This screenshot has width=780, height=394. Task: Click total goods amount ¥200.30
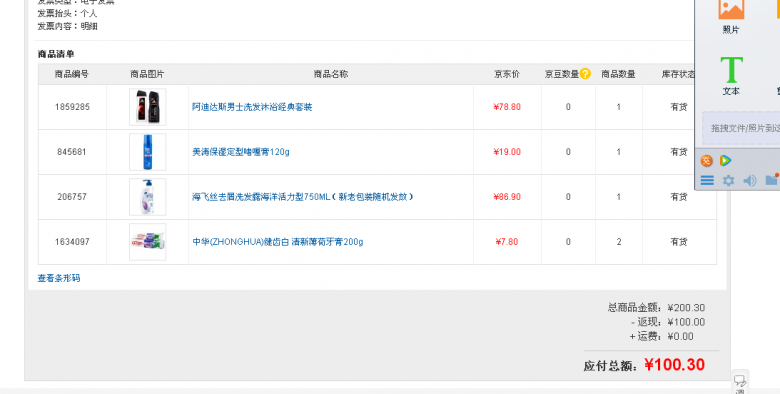686,308
